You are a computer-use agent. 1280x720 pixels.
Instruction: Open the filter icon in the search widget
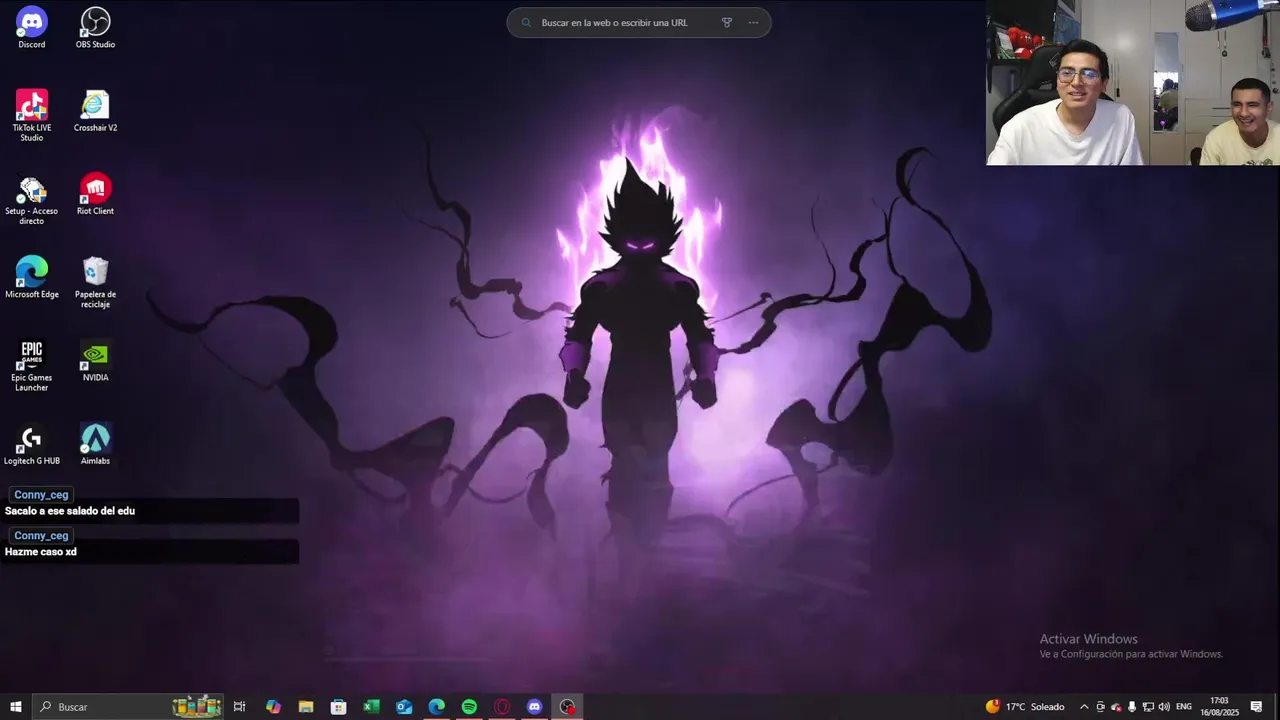[727, 22]
